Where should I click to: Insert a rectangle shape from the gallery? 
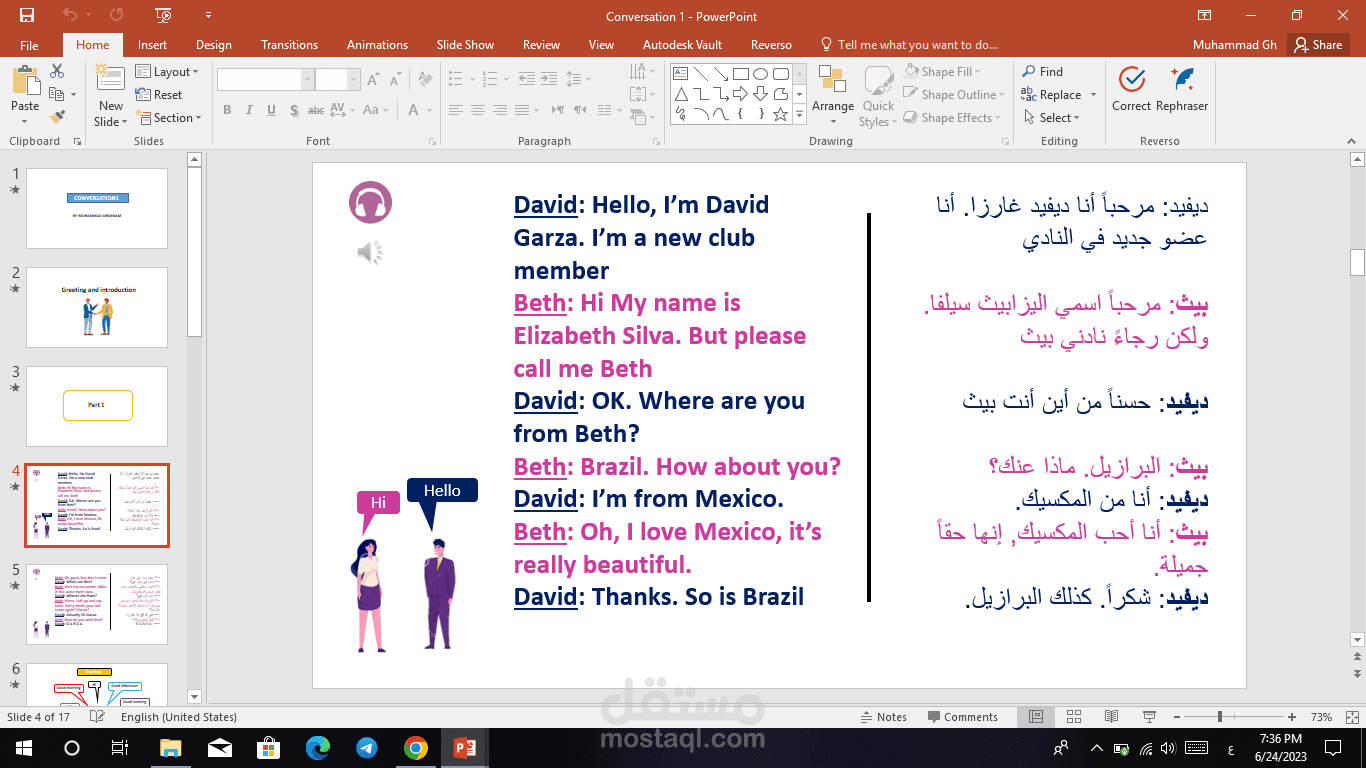(741, 74)
